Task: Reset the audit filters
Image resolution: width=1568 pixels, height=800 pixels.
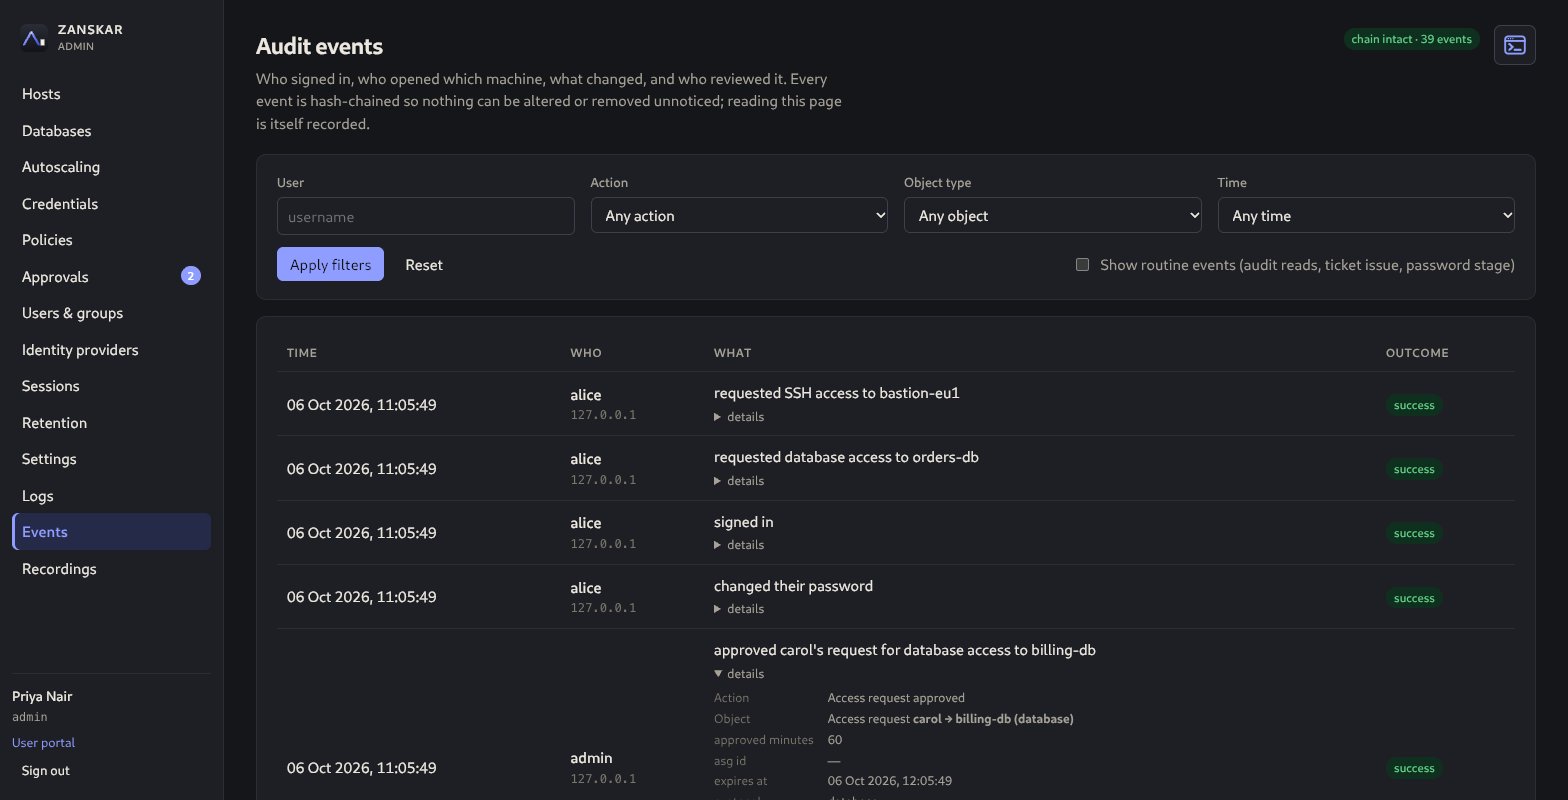Action: 424,265
